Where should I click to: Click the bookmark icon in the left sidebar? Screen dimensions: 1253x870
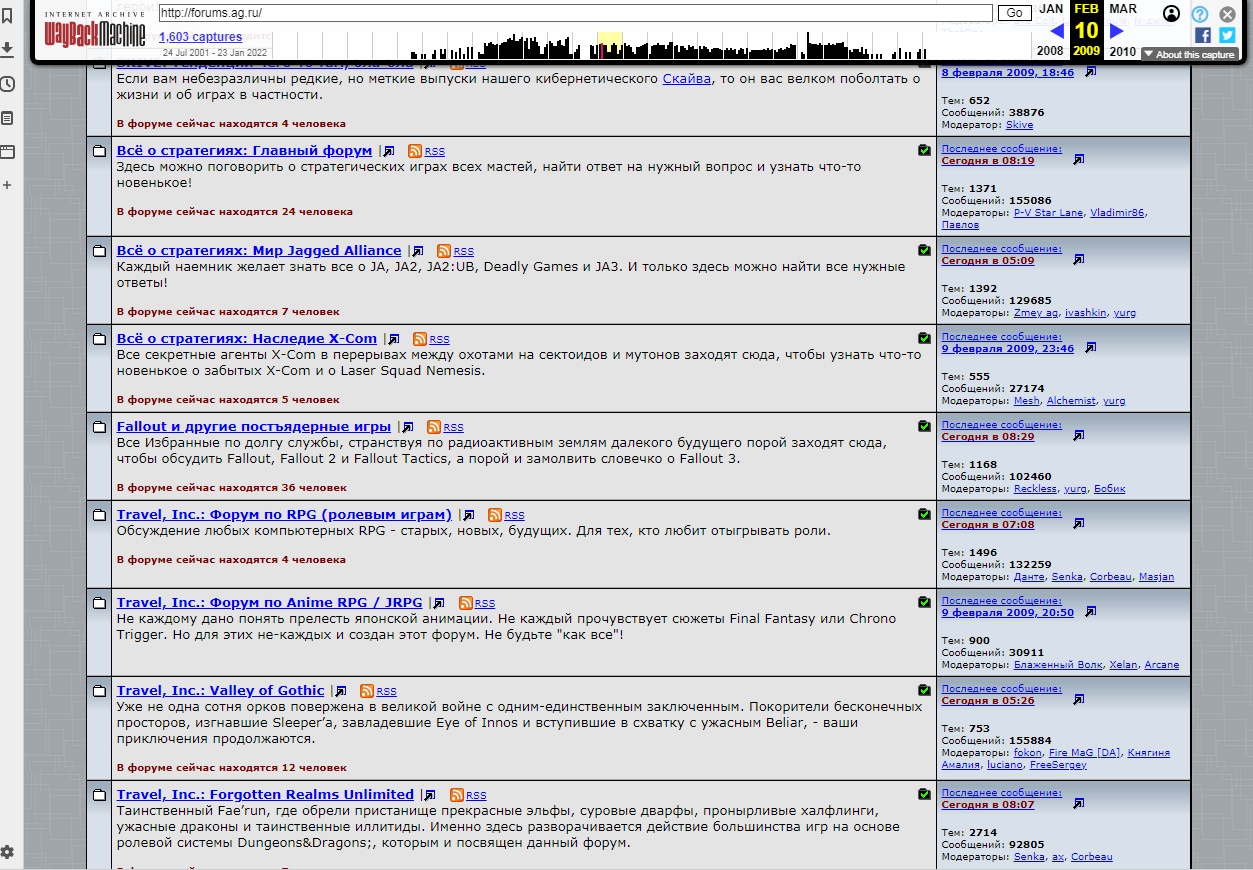click(7, 15)
